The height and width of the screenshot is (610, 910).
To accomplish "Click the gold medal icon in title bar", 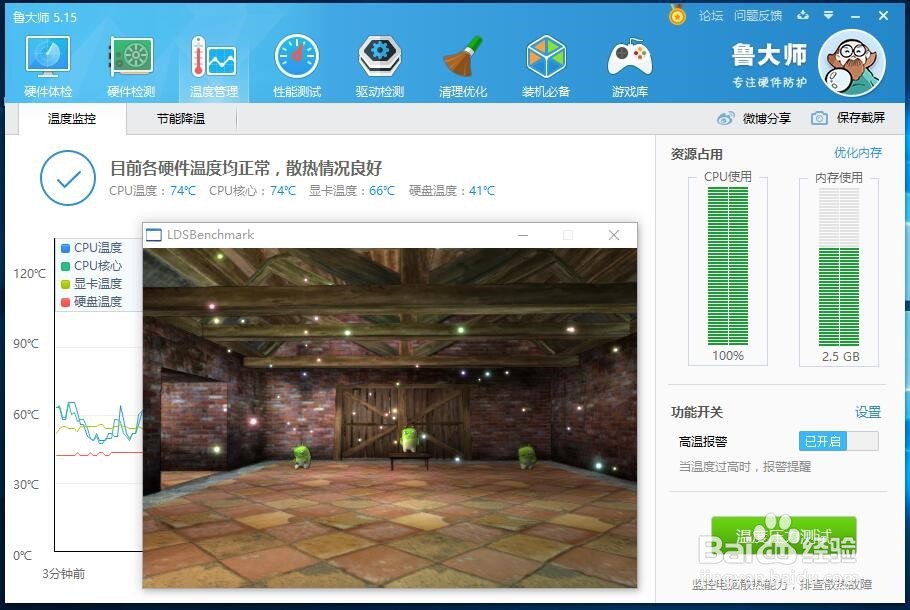I will coord(677,16).
